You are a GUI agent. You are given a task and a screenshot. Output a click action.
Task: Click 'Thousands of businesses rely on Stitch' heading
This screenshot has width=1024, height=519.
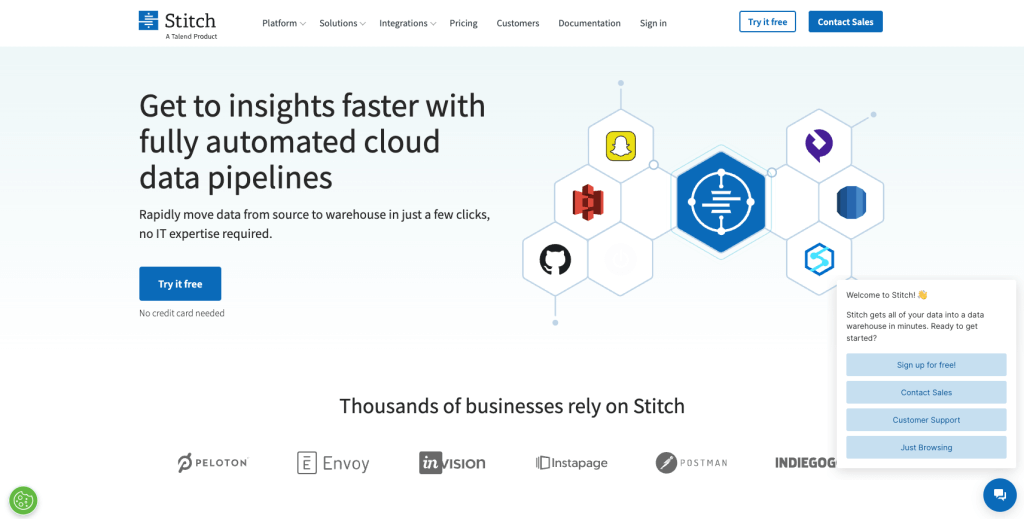512,406
